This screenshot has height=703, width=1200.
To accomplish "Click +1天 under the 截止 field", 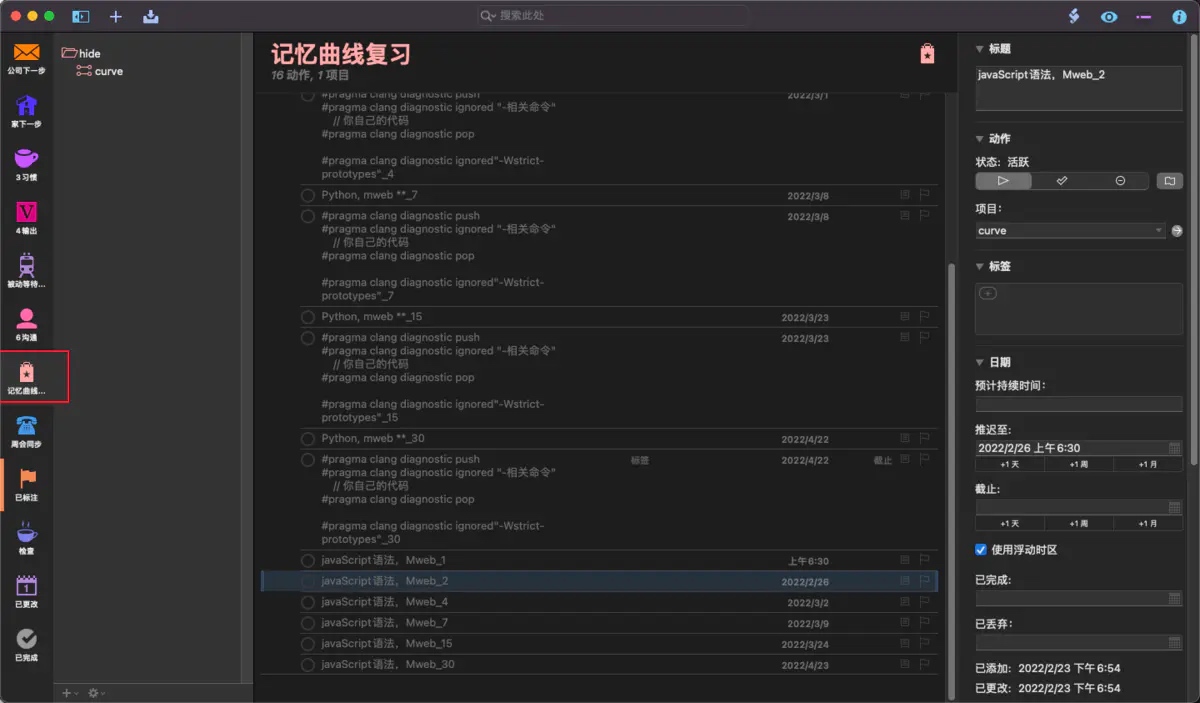I will pyautogui.click(x=1010, y=523).
